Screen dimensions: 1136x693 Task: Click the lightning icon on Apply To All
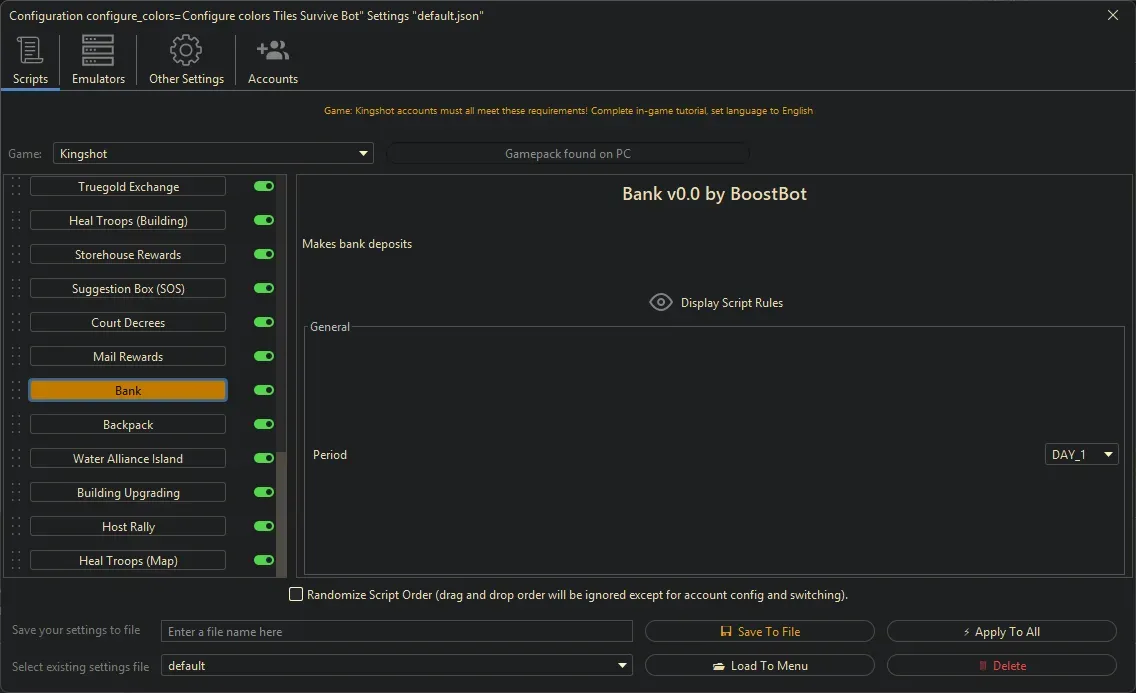(x=969, y=630)
